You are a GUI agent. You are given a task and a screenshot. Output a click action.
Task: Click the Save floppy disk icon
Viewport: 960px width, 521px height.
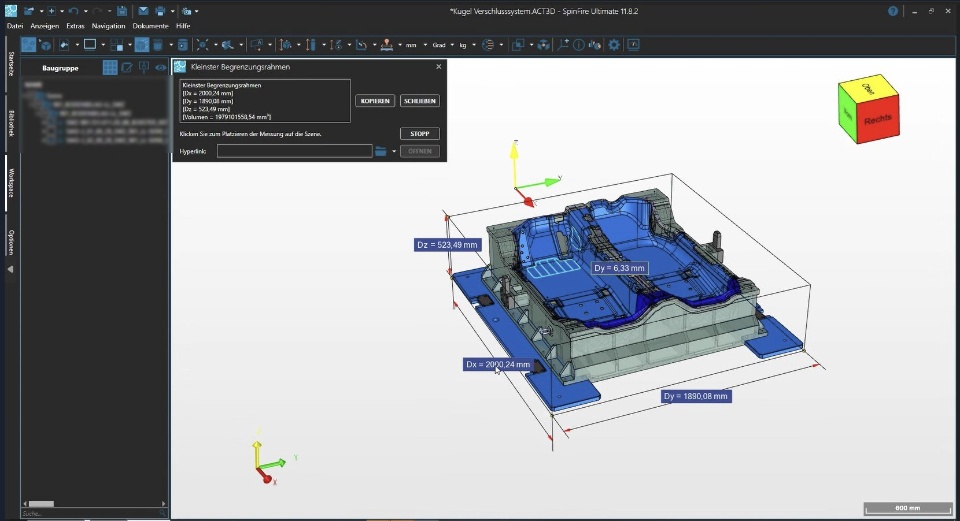click(122, 11)
